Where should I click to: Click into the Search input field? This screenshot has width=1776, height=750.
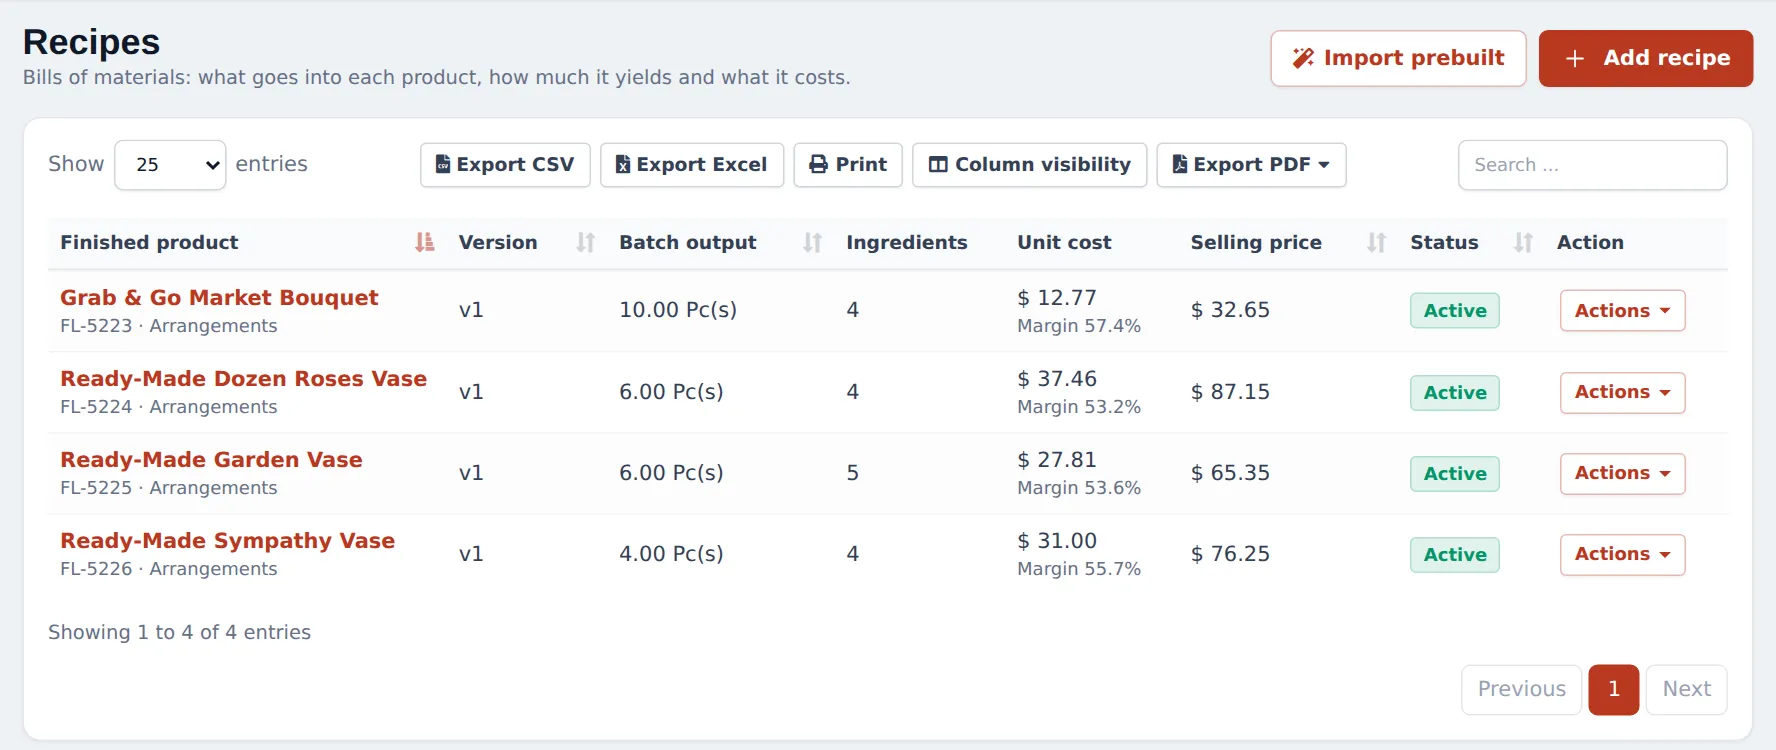[x=1592, y=165]
